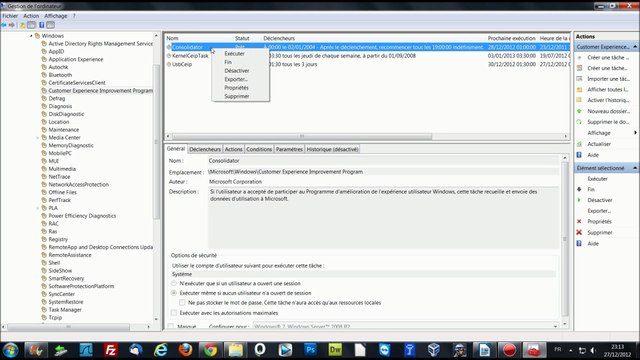This screenshot has height=360, width=640.
Task: Click the 'Créer une tâche de base' icon
Action: click(579, 58)
